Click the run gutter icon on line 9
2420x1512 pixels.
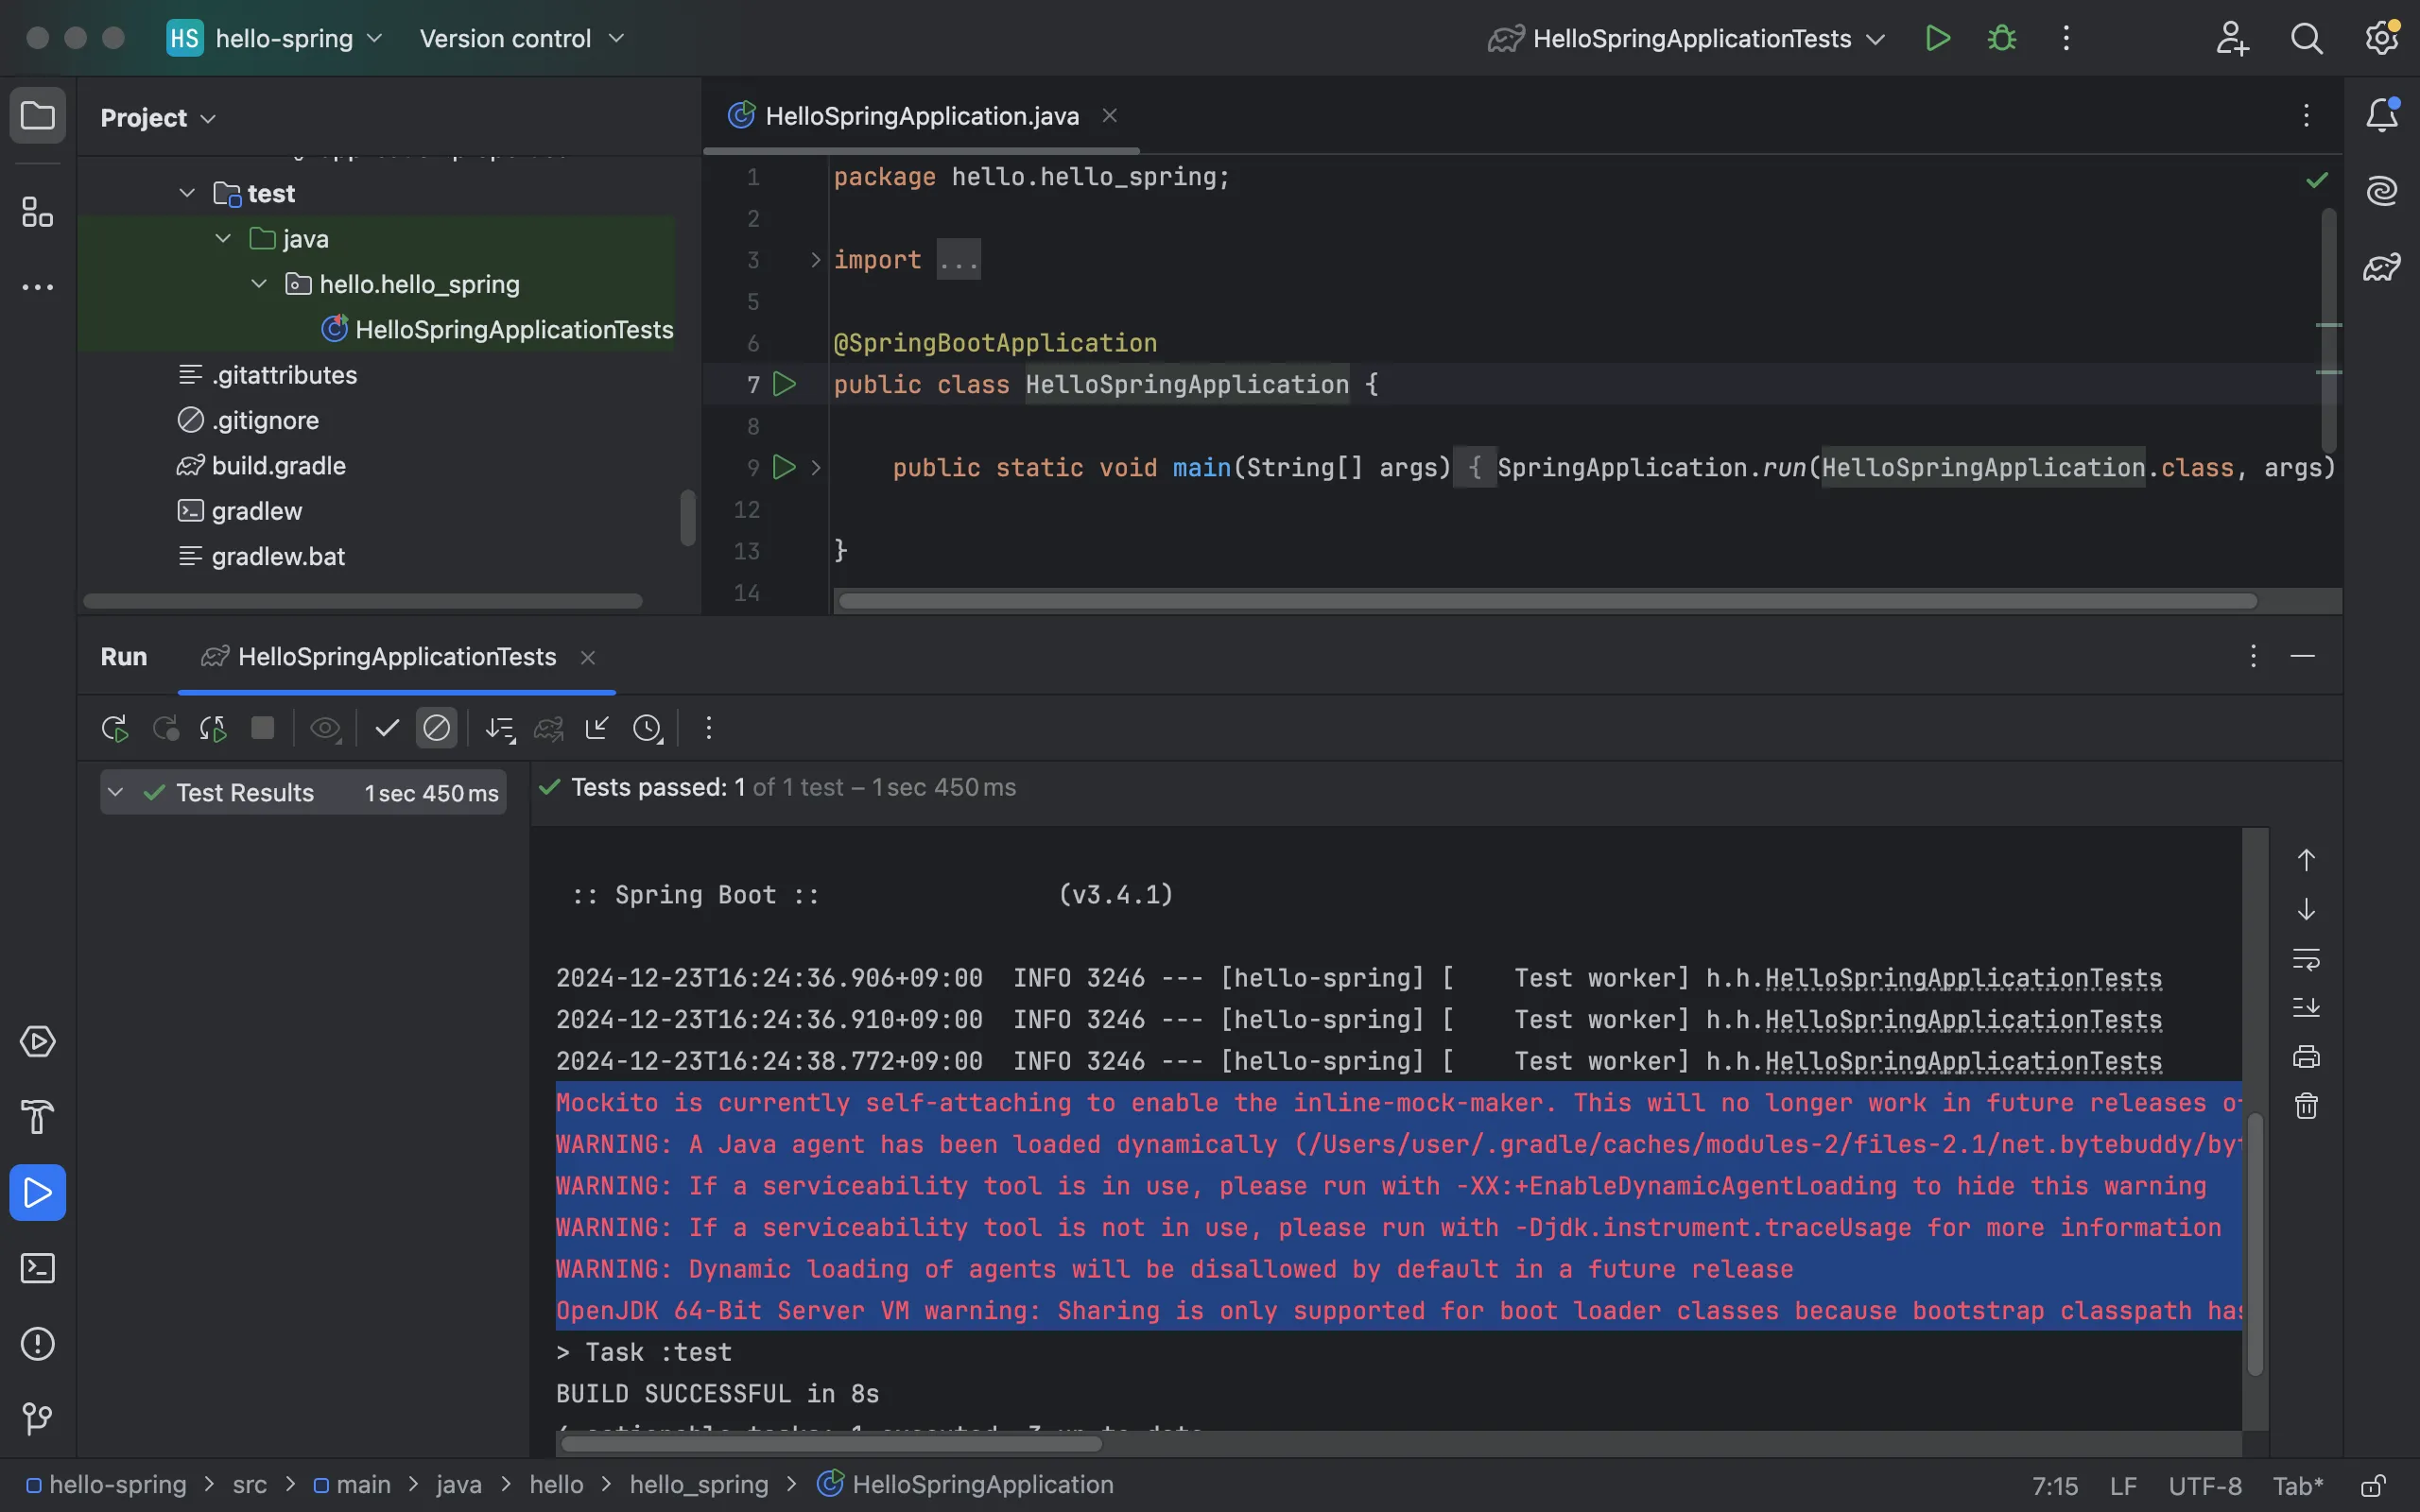(x=785, y=467)
